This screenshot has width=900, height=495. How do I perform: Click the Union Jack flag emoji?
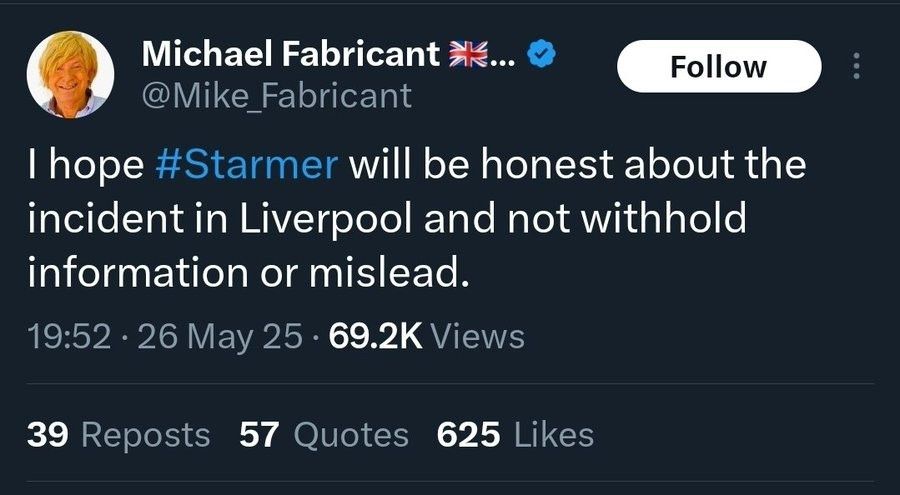tap(468, 55)
